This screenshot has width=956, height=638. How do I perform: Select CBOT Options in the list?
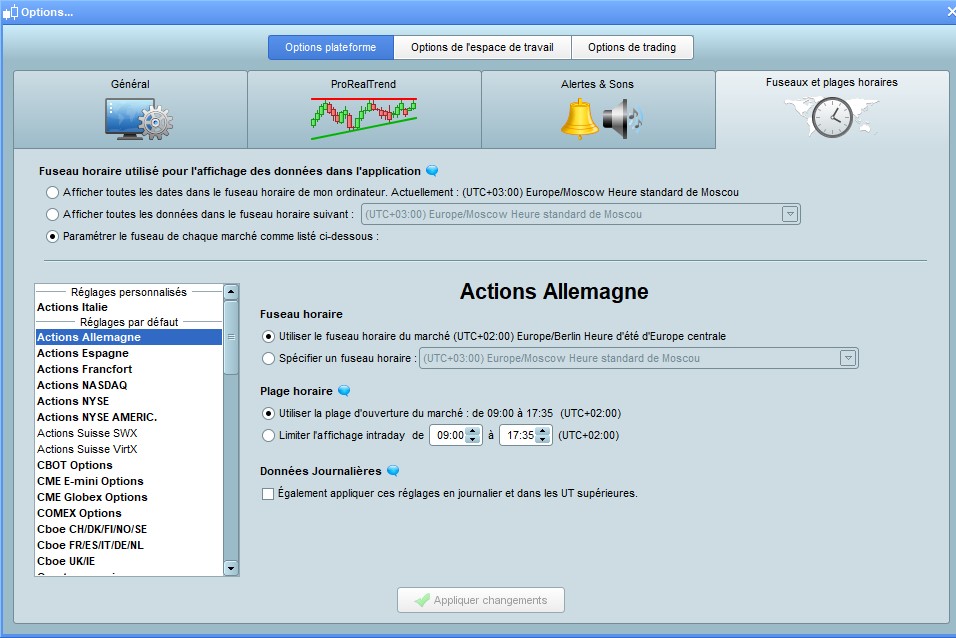[x=129, y=465]
